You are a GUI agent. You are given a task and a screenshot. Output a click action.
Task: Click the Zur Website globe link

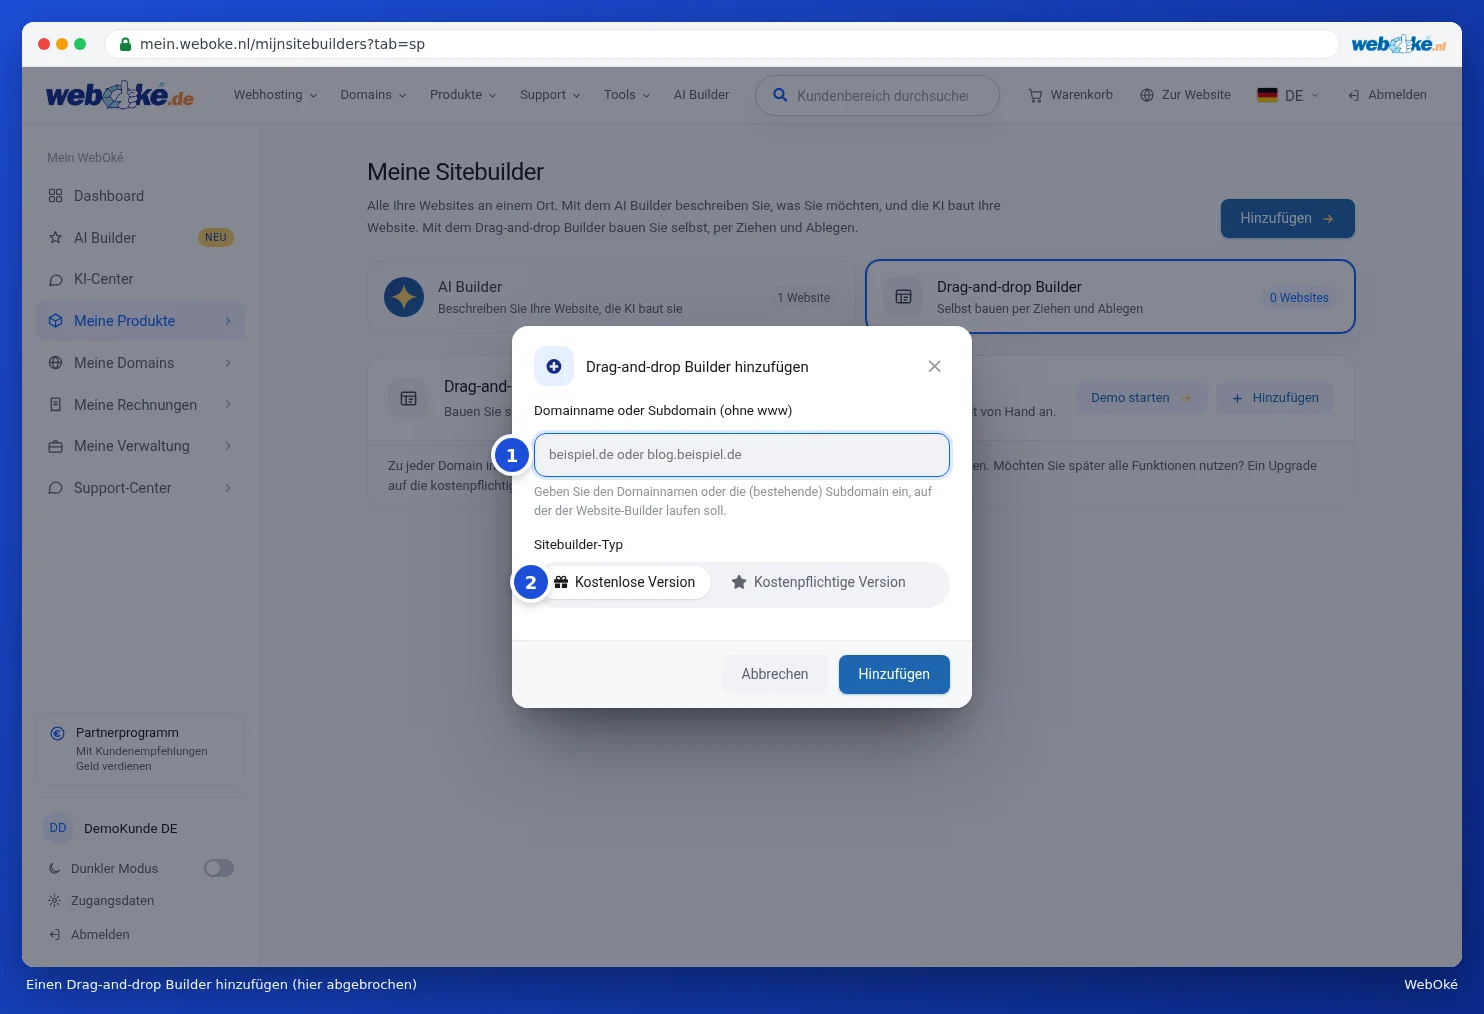coord(1185,95)
